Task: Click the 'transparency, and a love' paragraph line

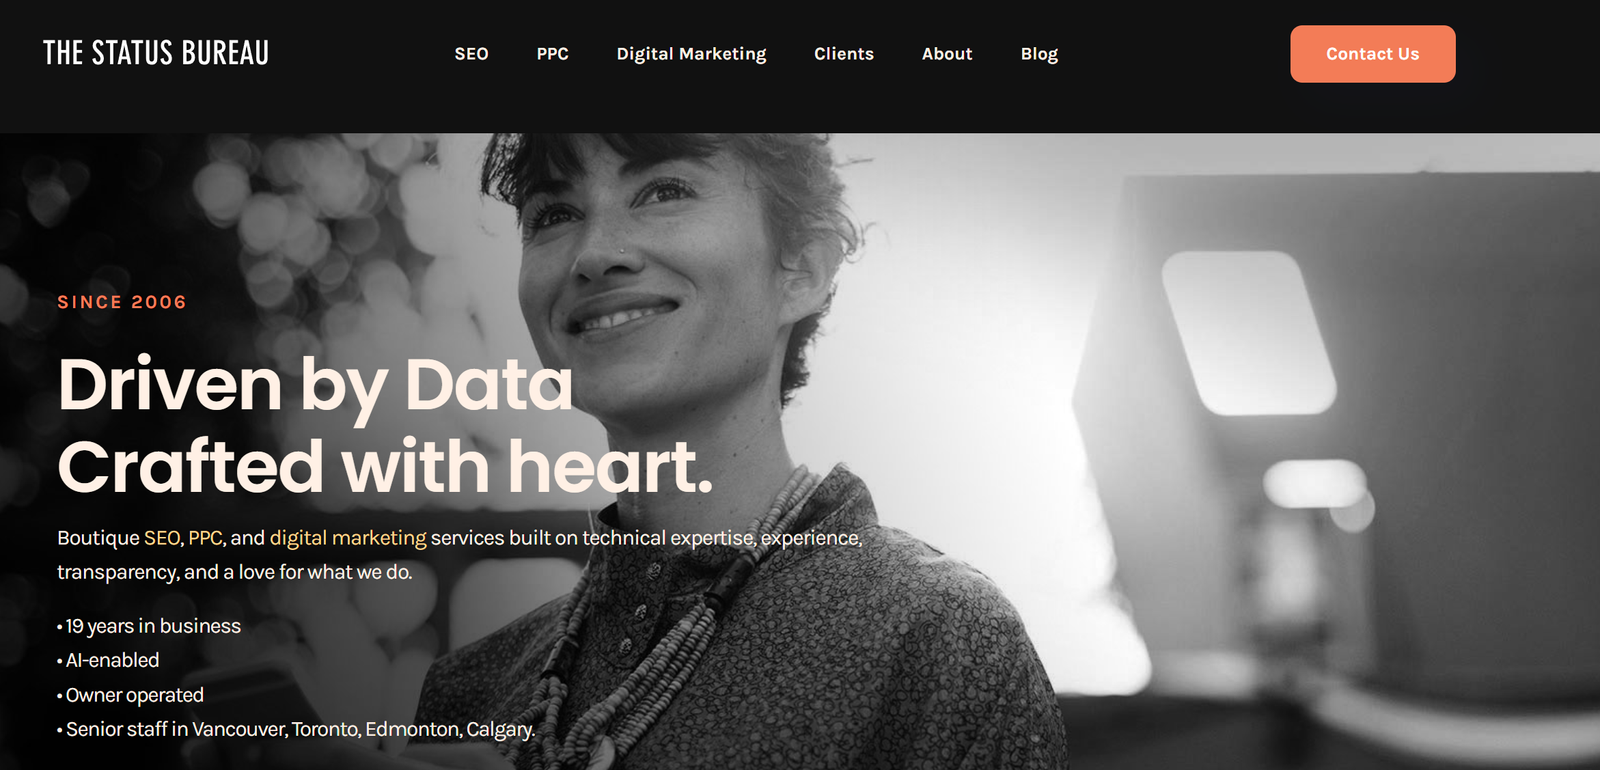Action: click(x=235, y=572)
